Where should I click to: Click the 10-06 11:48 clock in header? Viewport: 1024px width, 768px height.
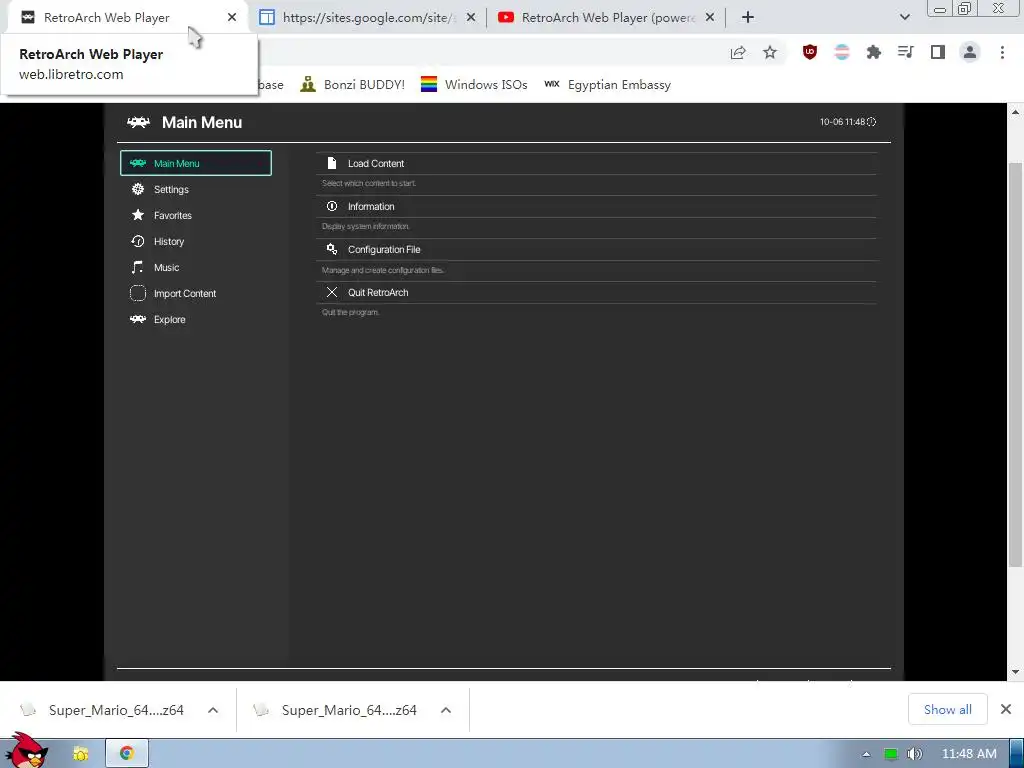click(x=848, y=122)
